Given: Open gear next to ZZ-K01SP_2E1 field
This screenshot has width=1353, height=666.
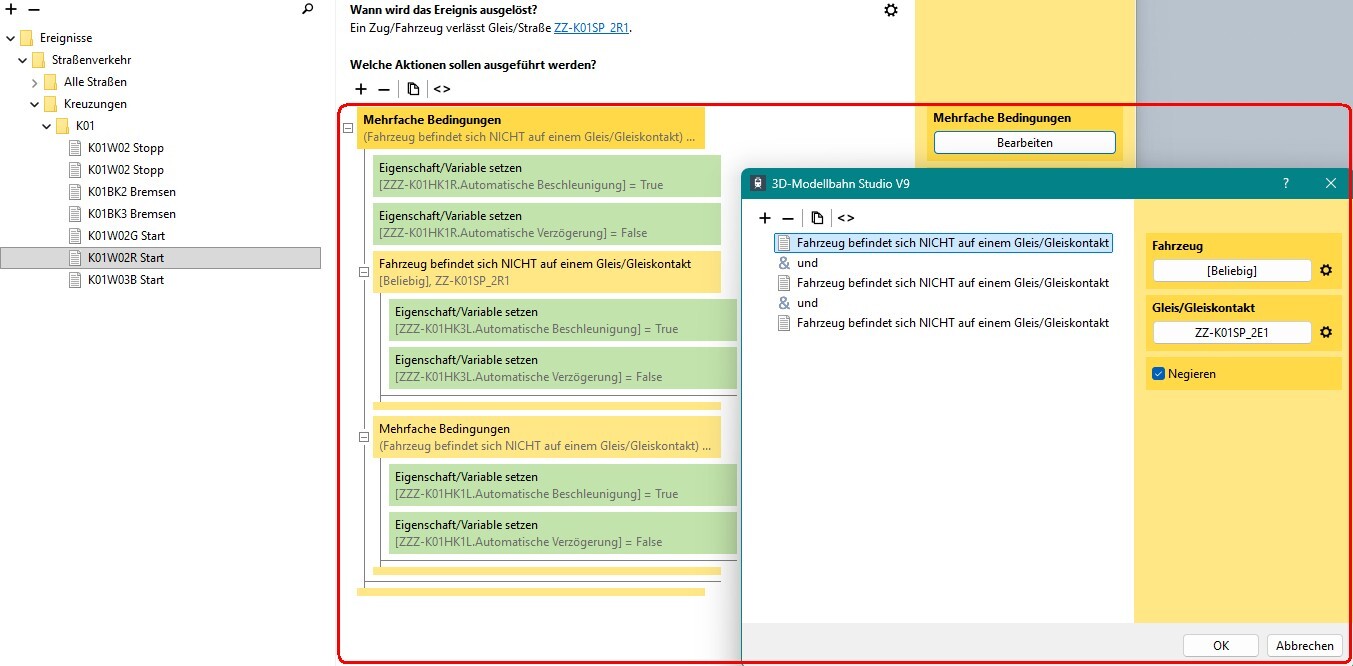Looking at the screenshot, I should (1326, 332).
